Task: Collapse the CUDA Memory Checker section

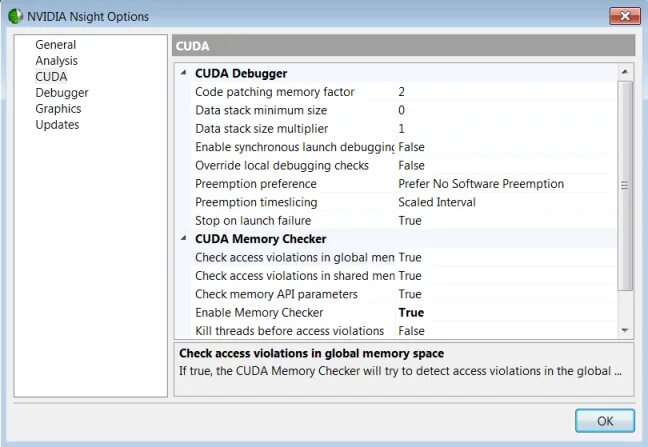Action: (x=183, y=239)
